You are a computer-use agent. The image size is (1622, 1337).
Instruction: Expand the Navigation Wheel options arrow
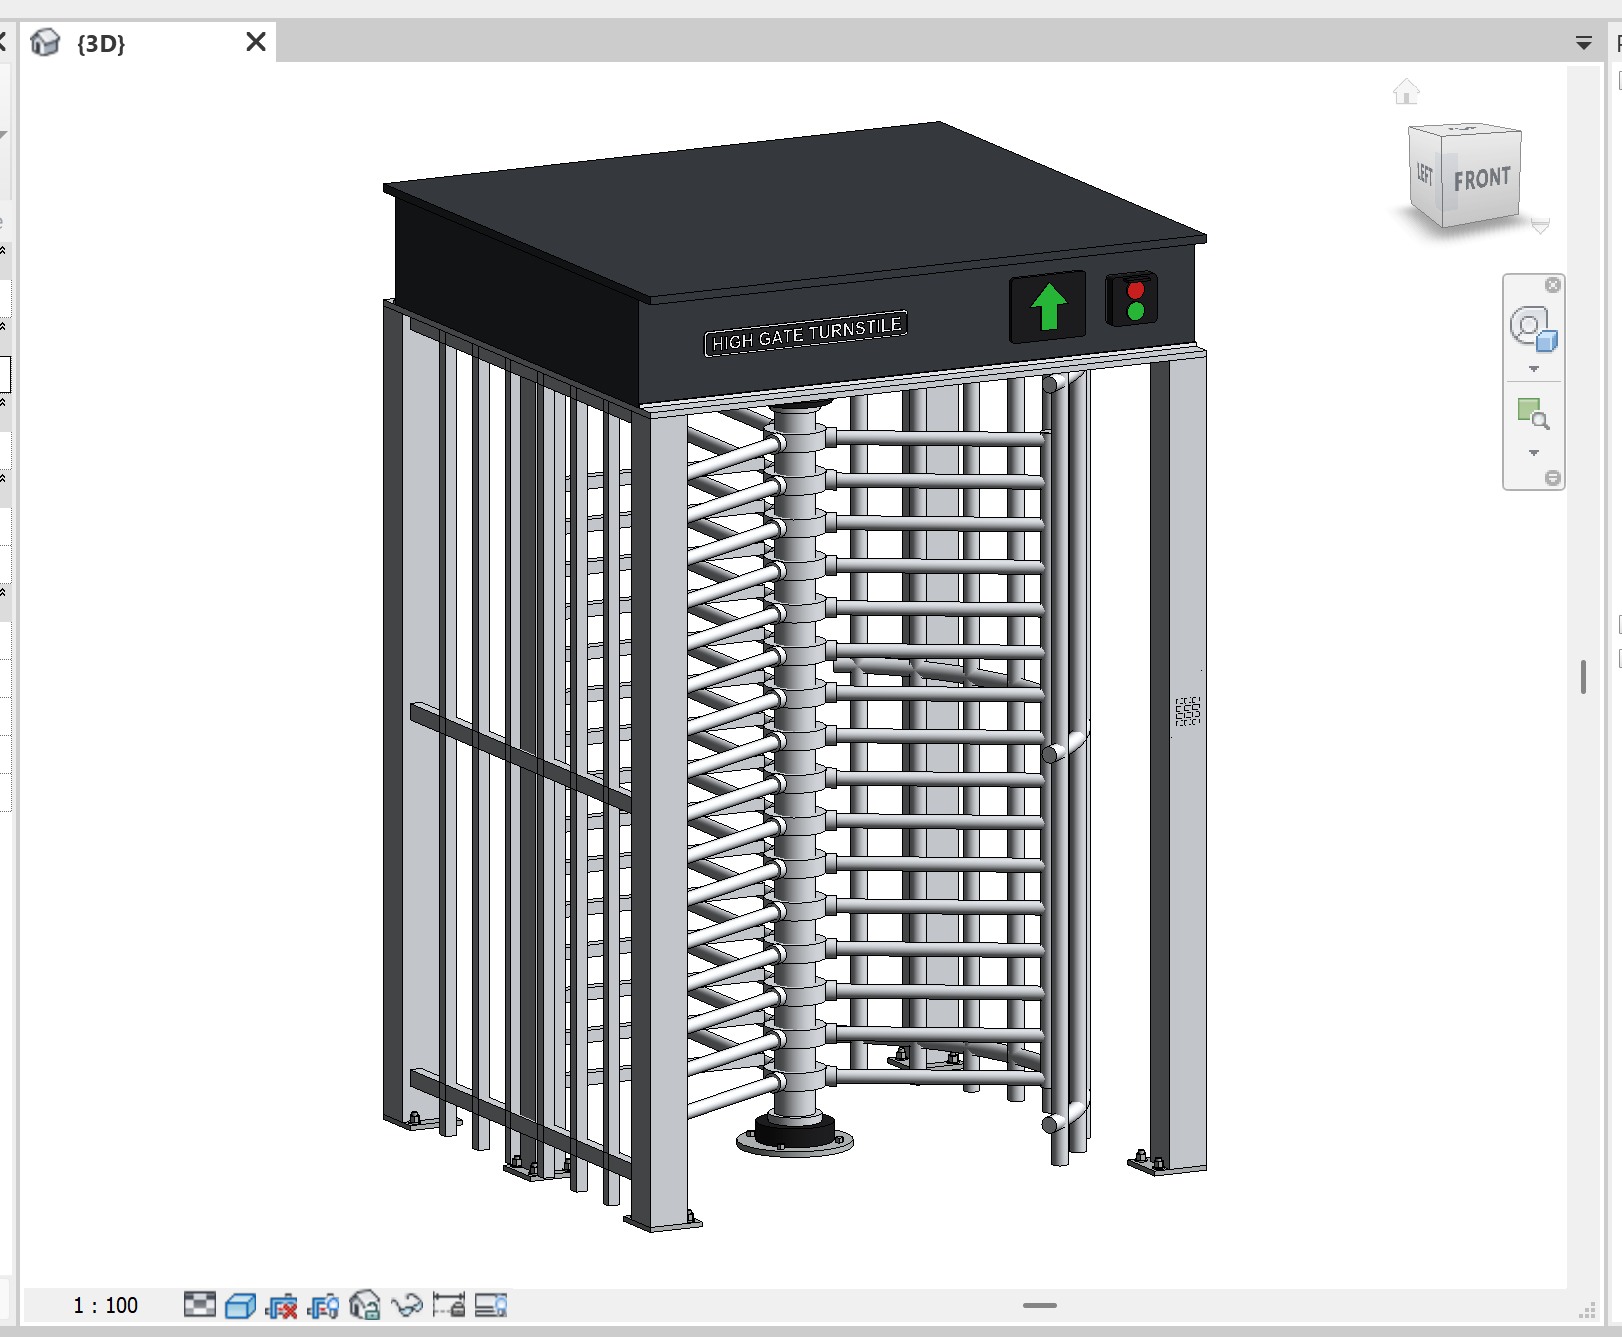(1534, 369)
